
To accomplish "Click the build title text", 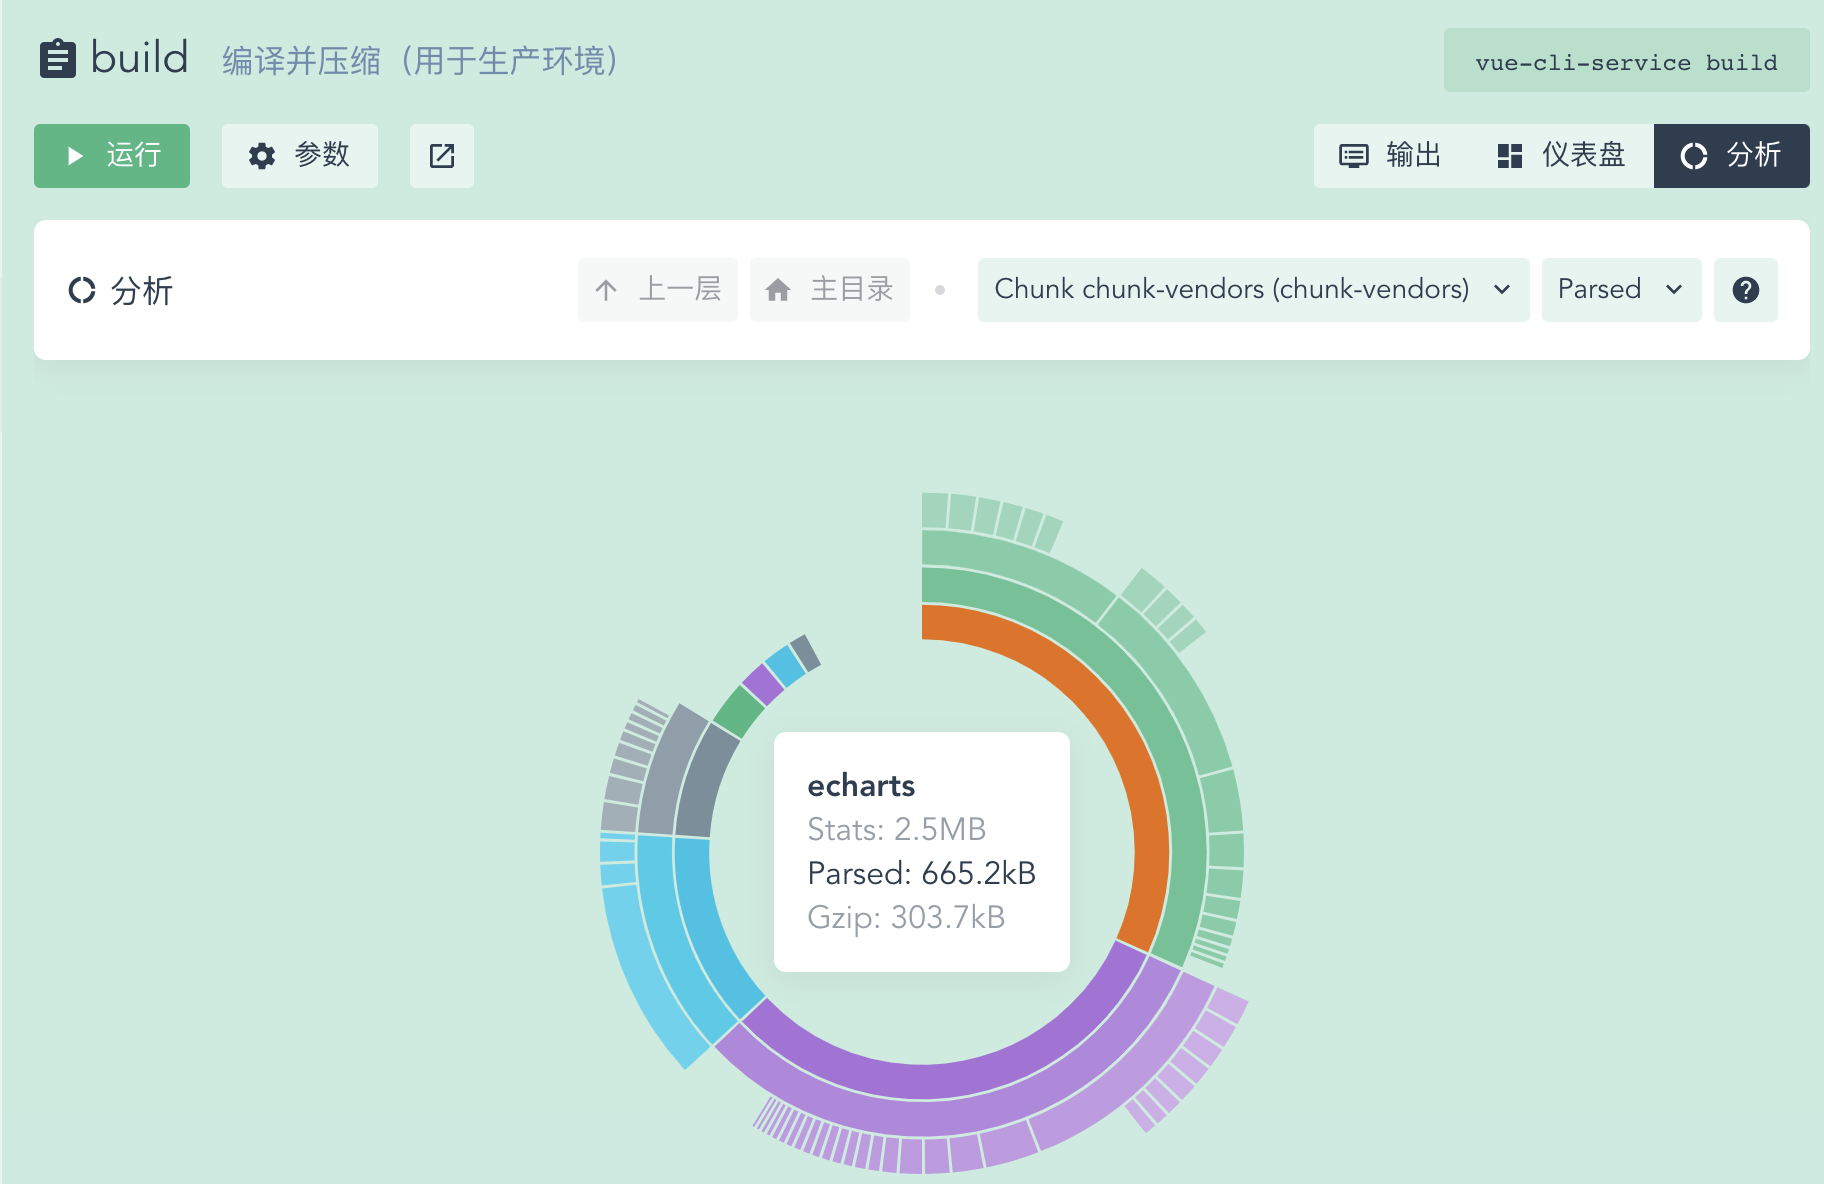I will (139, 57).
